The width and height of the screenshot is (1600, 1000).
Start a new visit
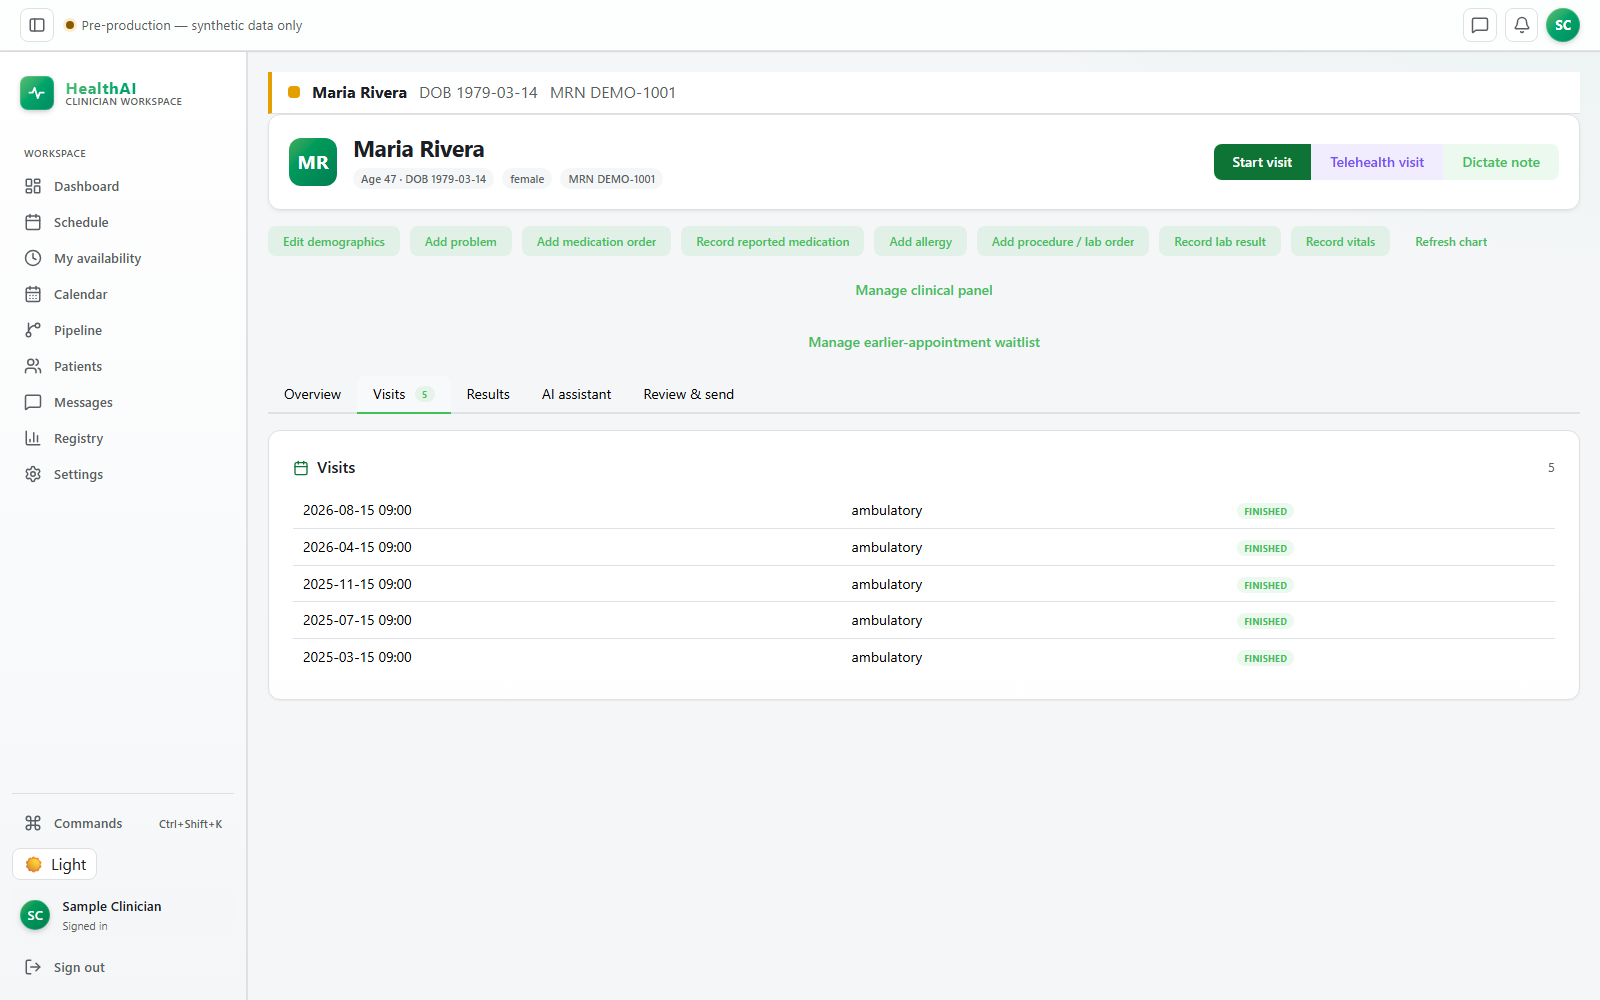click(1262, 162)
